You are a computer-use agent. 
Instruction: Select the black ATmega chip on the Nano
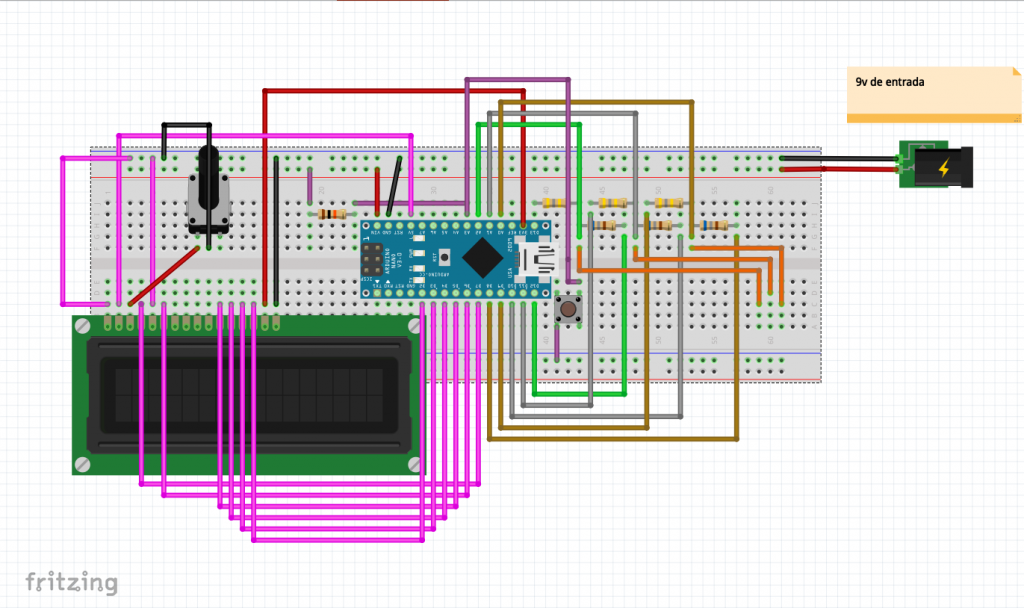point(484,258)
